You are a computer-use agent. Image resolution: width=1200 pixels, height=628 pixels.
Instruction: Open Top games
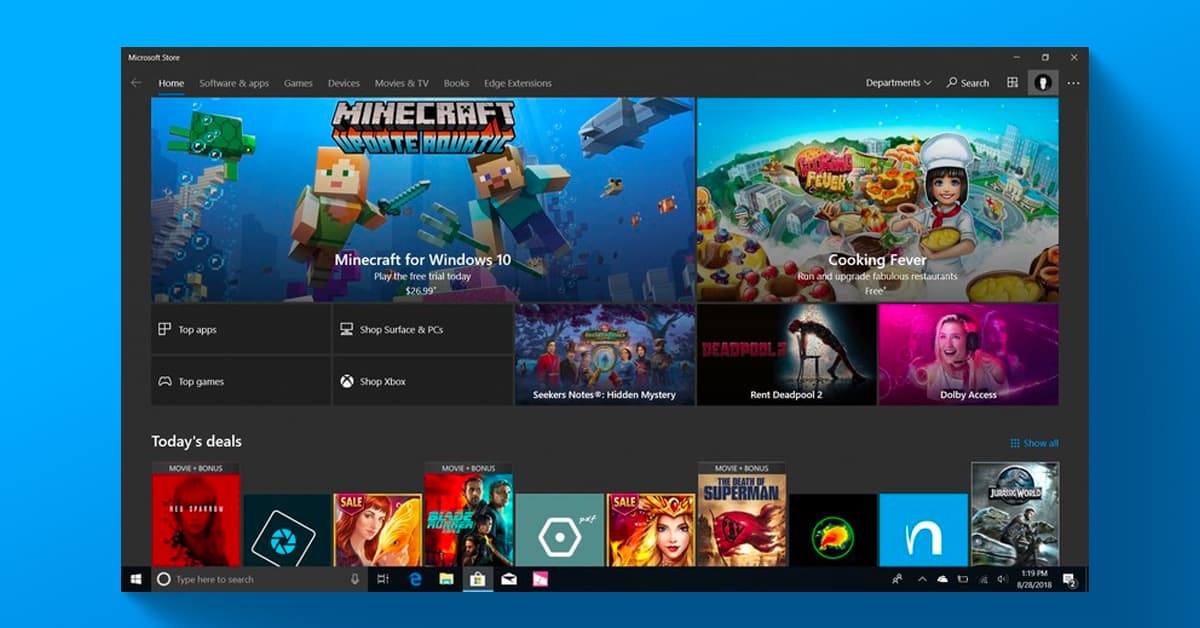click(241, 381)
